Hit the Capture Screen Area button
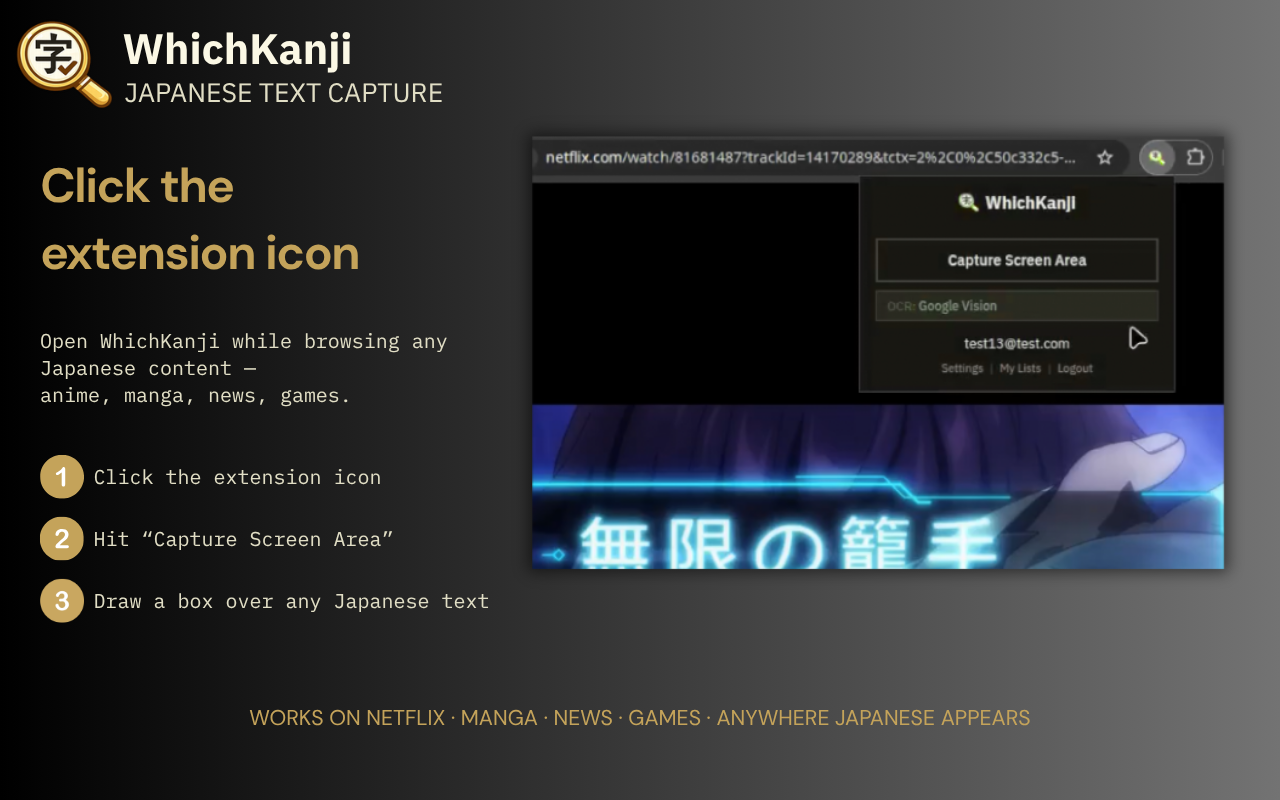This screenshot has height=800, width=1280. click(1017, 260)
